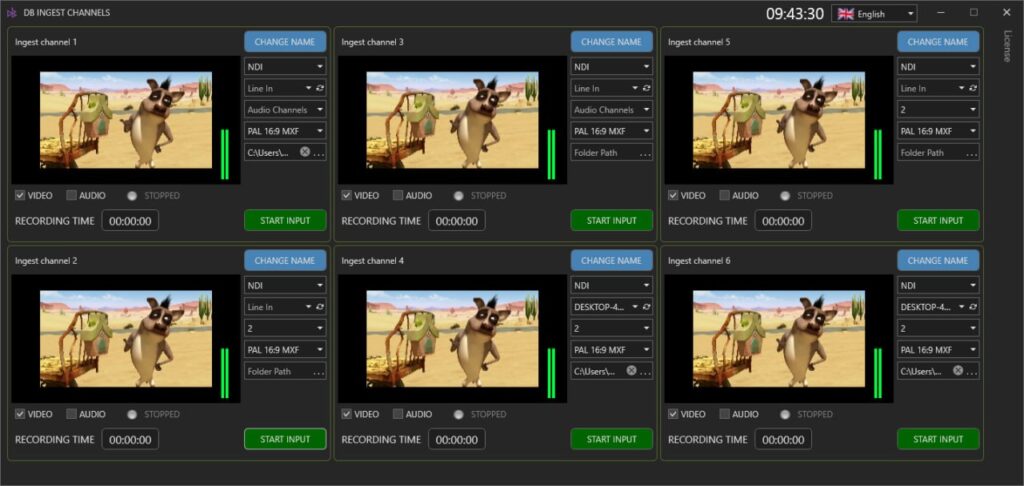Click audio level meter in Ingest channel 1
1024x486 pixels.
[x=224, y=154]
